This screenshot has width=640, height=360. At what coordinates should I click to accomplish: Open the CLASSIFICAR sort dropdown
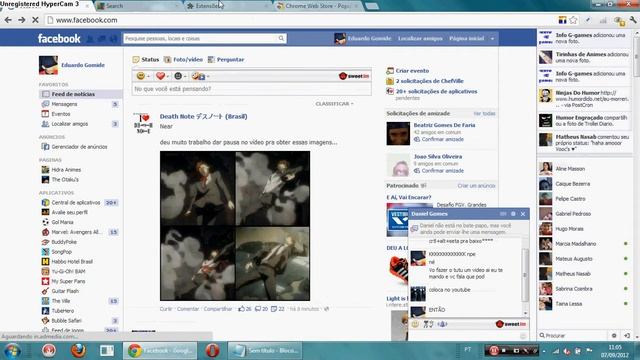334,104
